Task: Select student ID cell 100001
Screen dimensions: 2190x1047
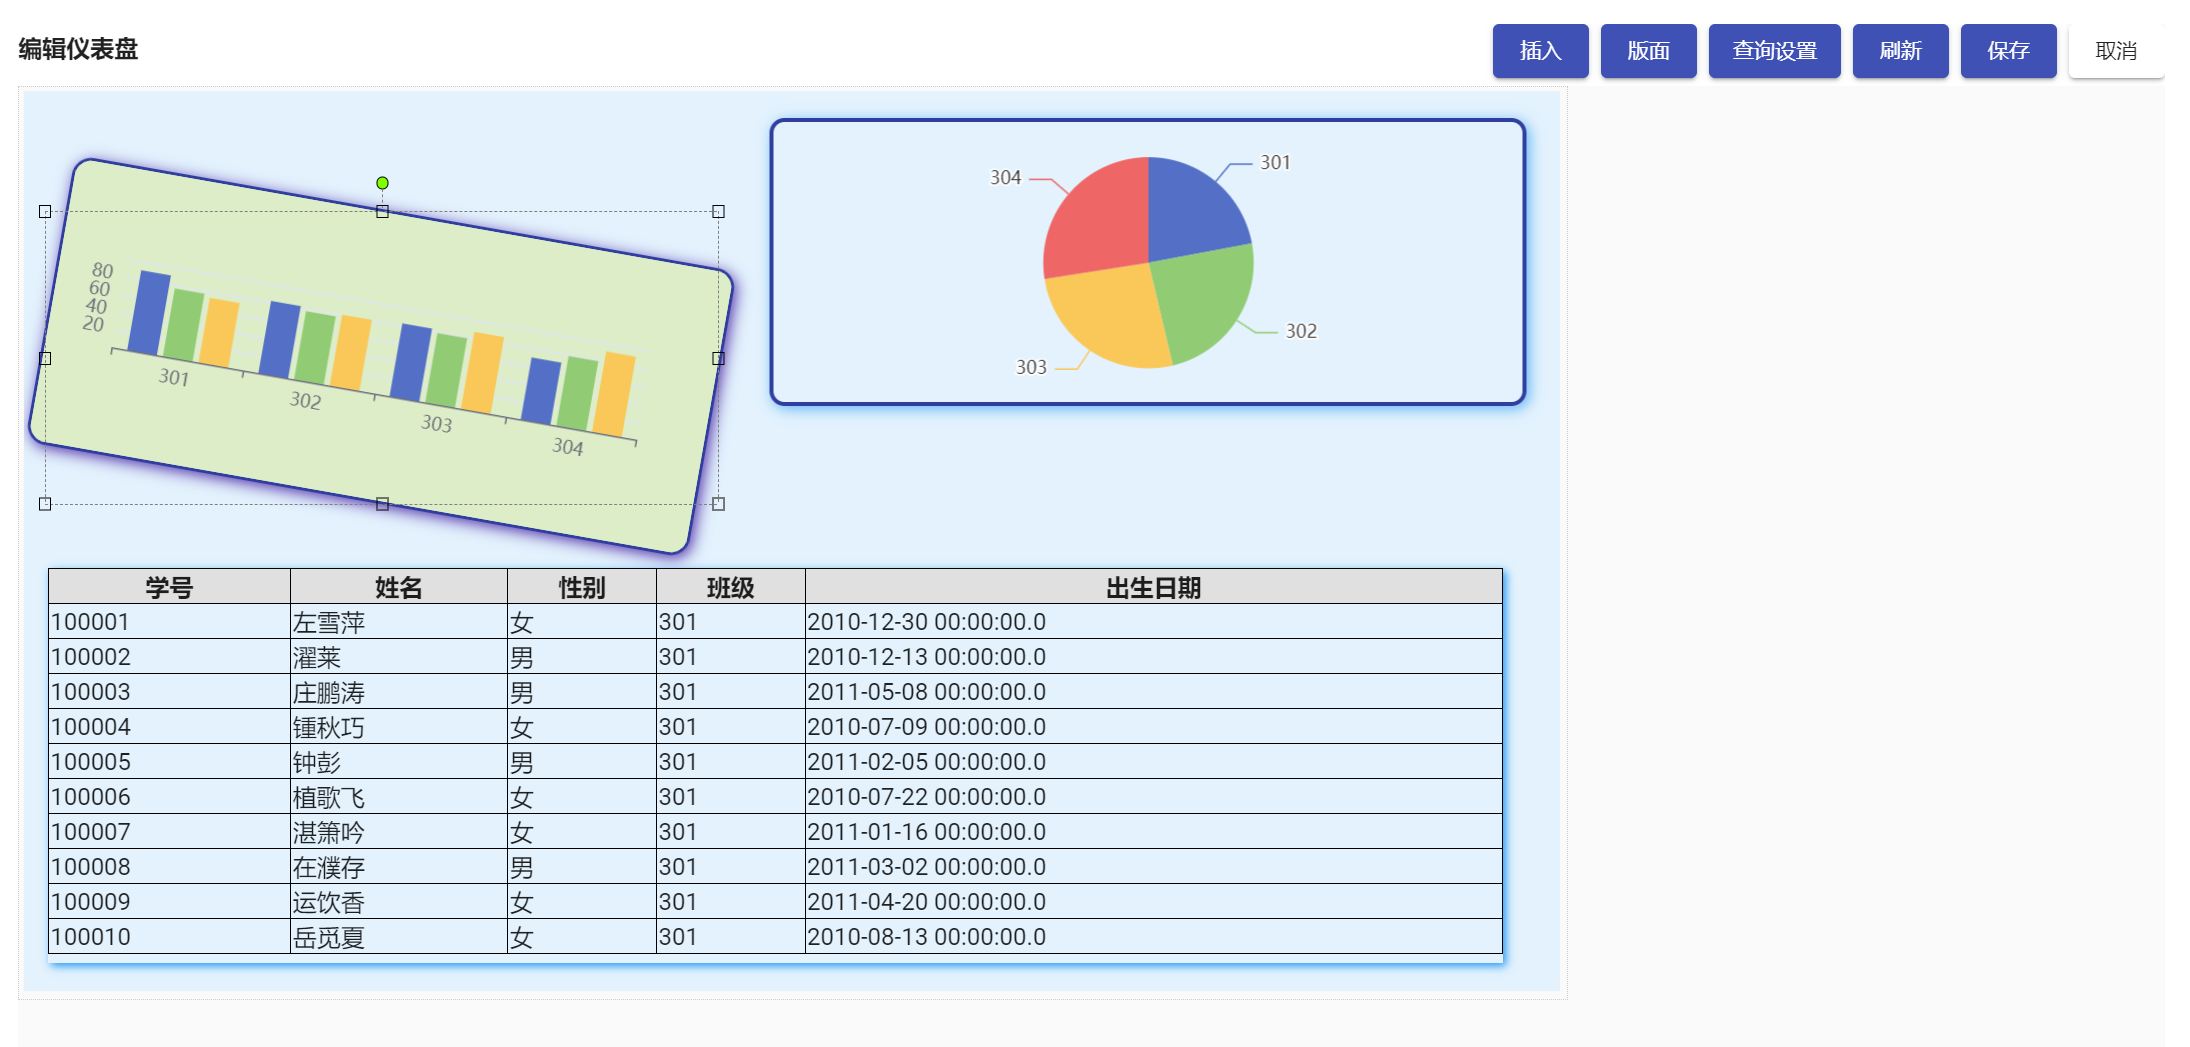Action: [x=169, y=622]
